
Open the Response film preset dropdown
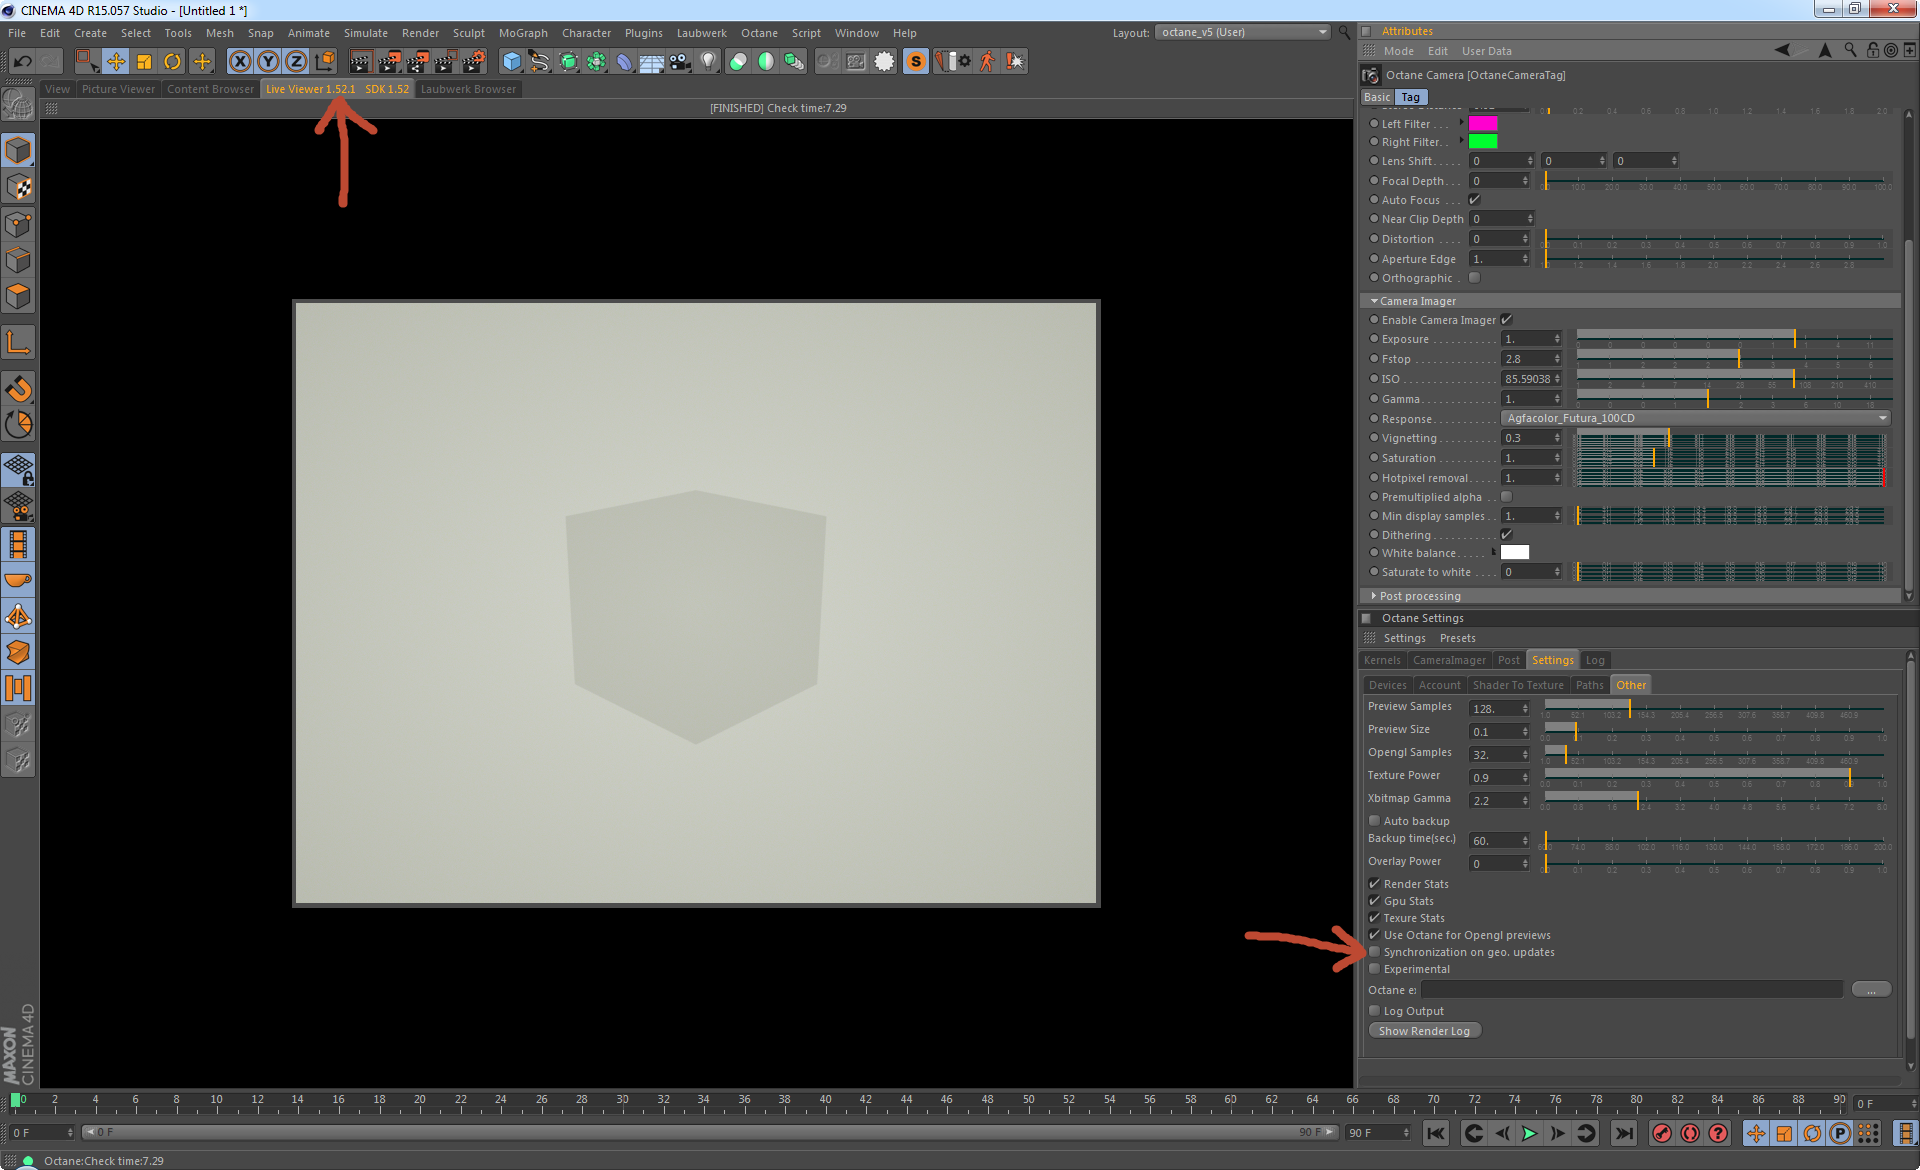tap(1695, 419)
